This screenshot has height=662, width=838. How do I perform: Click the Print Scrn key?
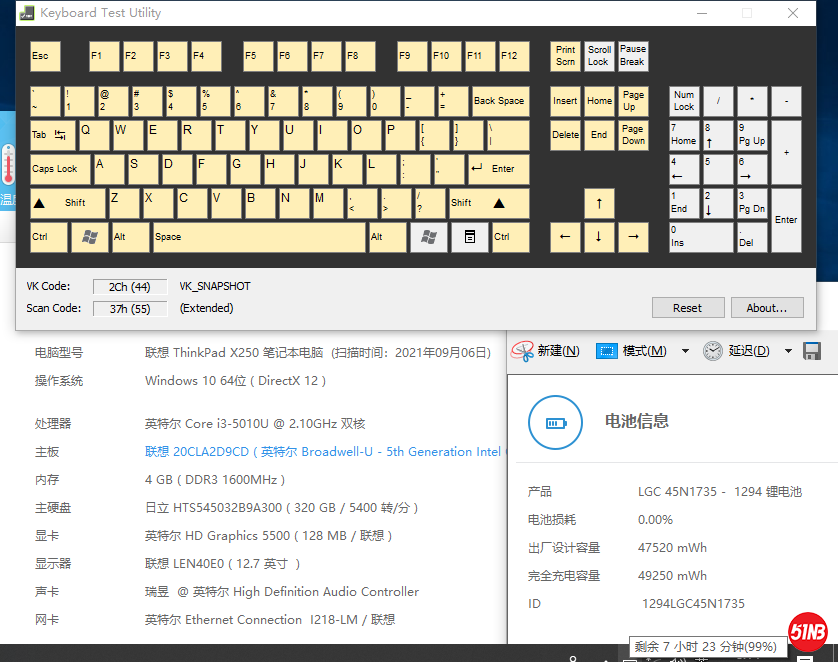pos(565,56)
